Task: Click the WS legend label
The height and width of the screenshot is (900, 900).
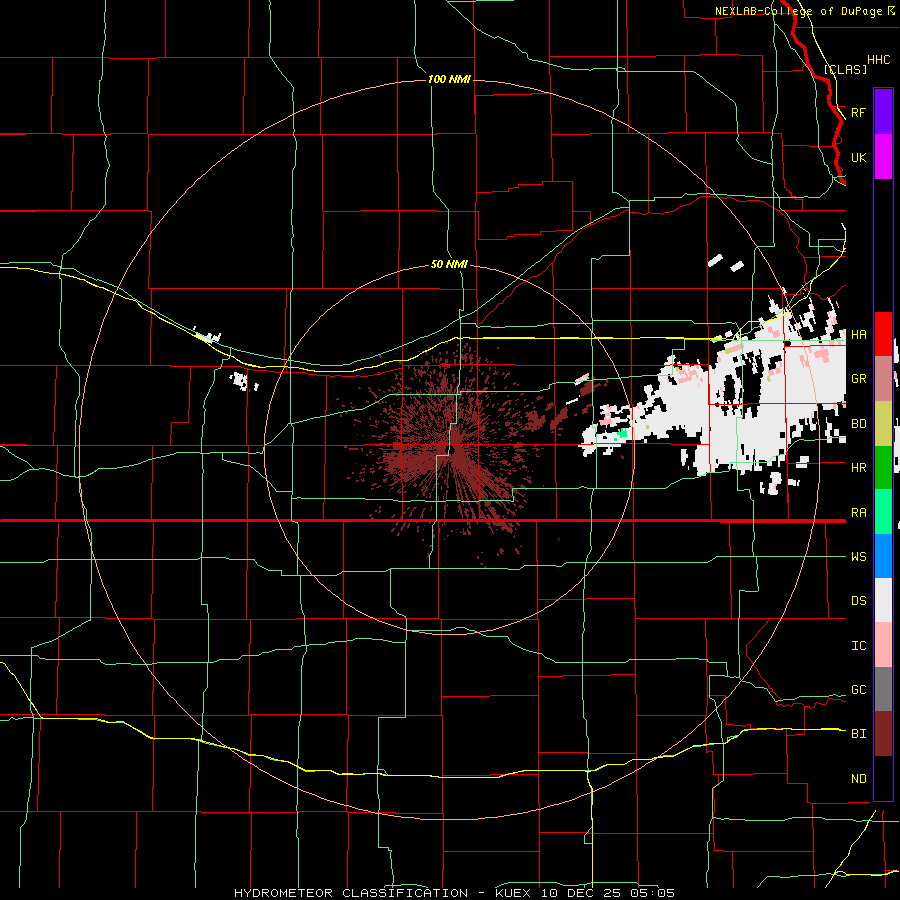Action: pos(858,557)
